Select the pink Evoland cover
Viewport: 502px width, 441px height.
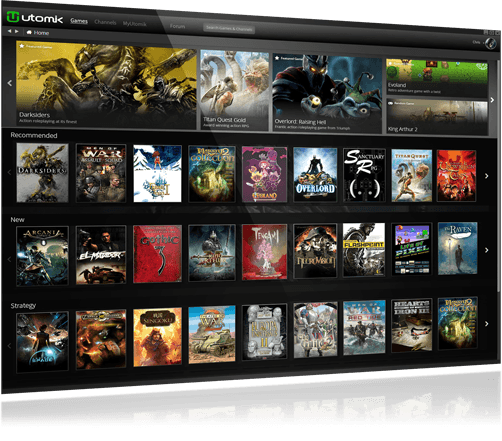[x=264, y=174]
